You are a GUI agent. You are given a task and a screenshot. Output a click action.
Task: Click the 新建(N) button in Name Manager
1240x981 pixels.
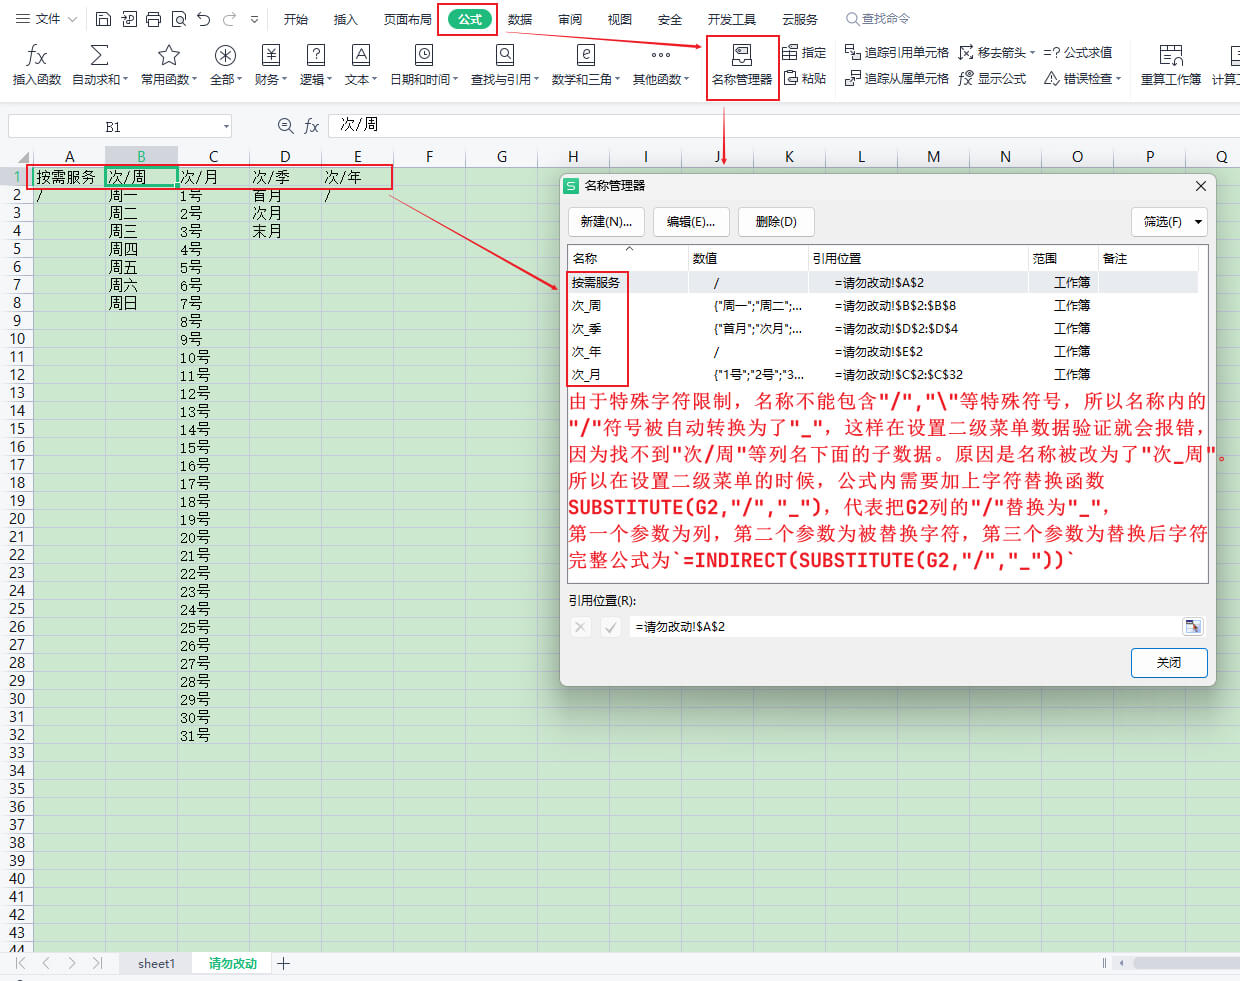coord(606,221)
